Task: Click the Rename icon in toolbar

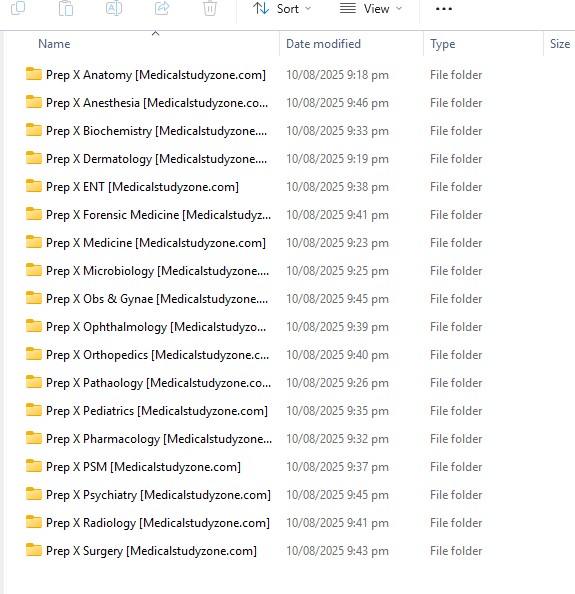Action: [114, 8]
